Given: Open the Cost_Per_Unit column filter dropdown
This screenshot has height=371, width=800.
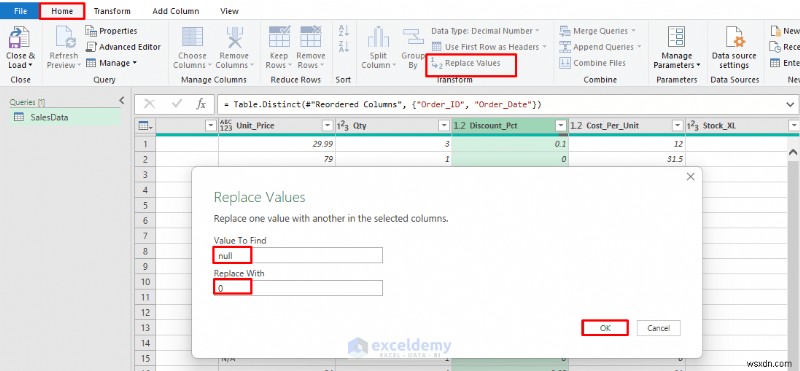Looking at the screenshot, I should (x=678, y=126).
